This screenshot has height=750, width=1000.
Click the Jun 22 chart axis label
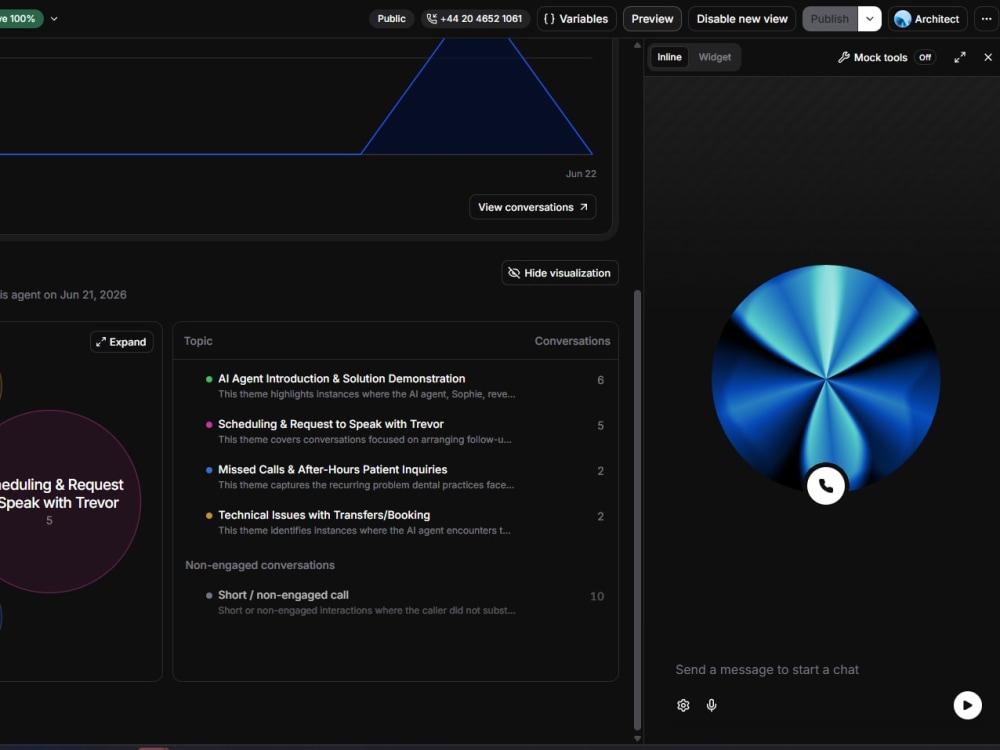pyautogui.click(x=581, y=173)
